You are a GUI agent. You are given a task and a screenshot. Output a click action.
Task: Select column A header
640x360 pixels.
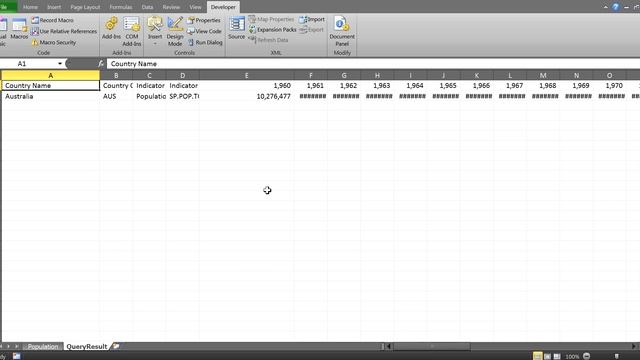pos(51,76)
